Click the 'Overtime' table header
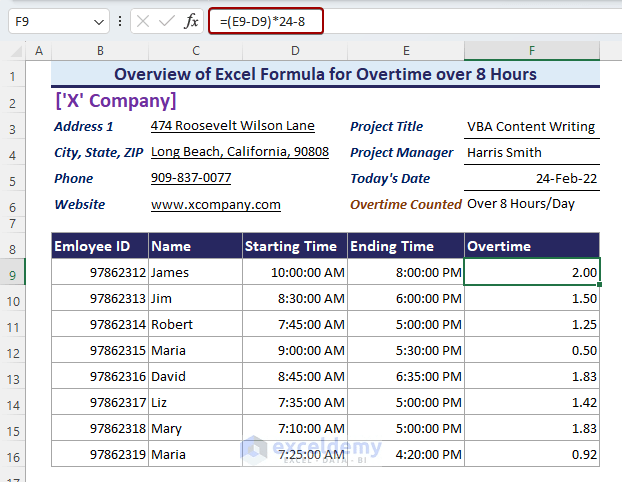The image size is (622, 482). [x=532, y=246]
